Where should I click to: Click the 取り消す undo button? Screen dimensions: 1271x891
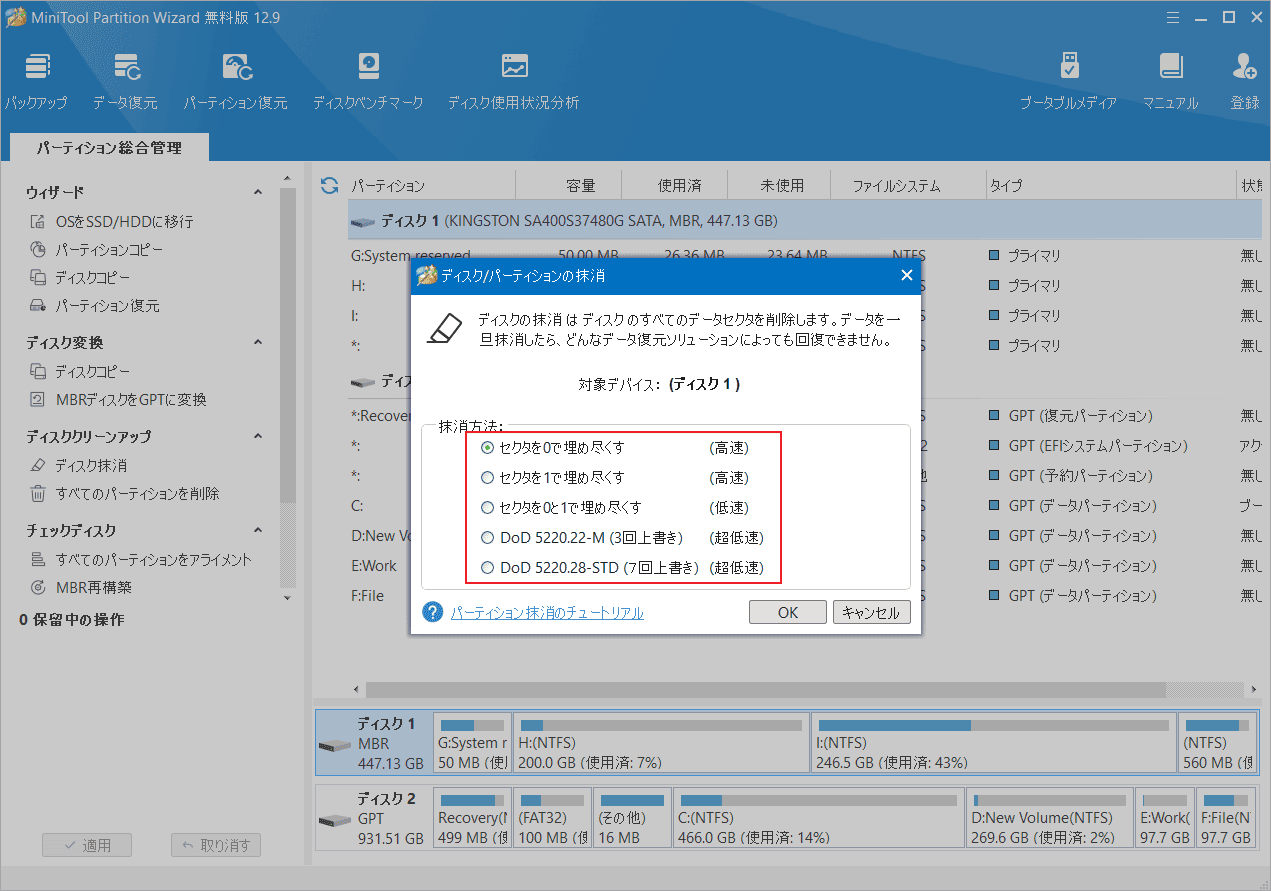(x=216, y=845)
